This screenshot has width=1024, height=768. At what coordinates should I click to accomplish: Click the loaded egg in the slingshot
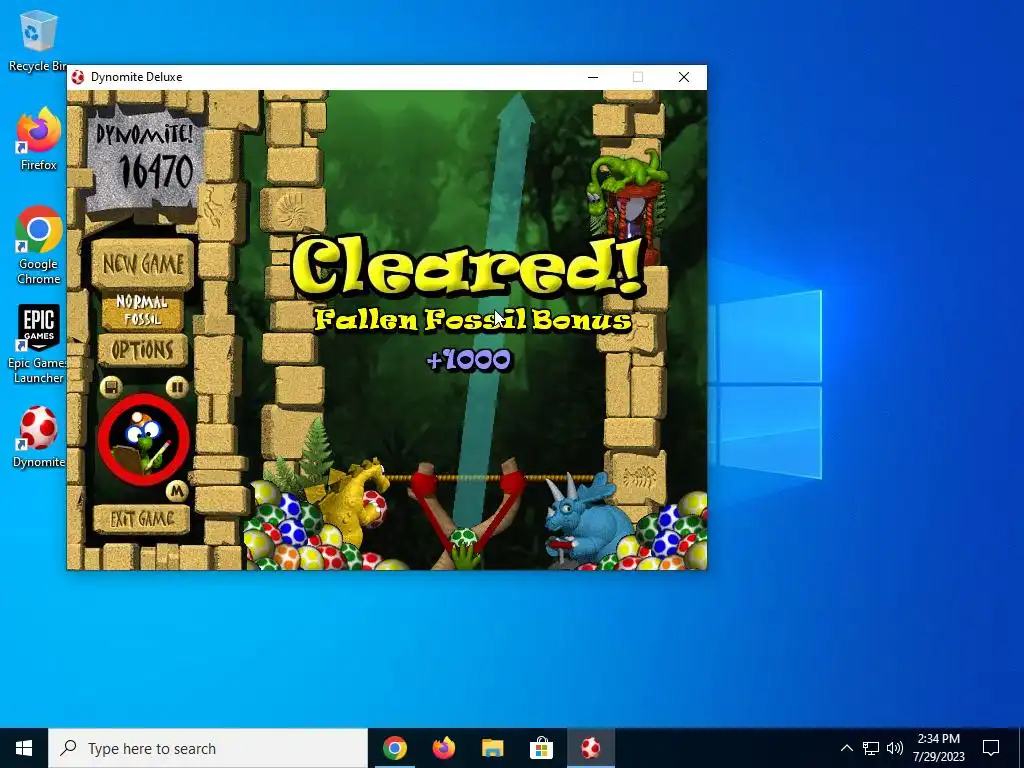(x=464, y=538)
